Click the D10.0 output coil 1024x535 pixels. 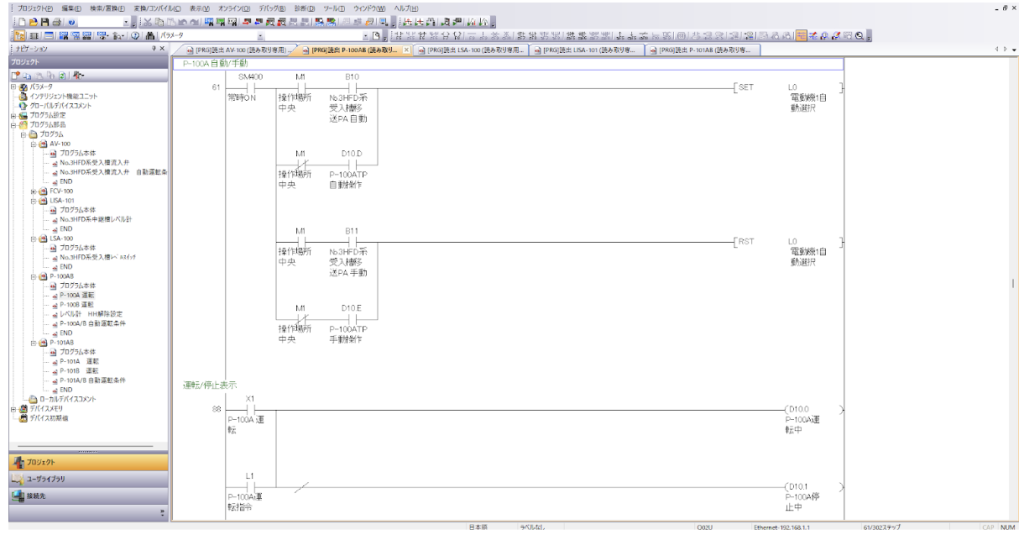tap(814, 410)
